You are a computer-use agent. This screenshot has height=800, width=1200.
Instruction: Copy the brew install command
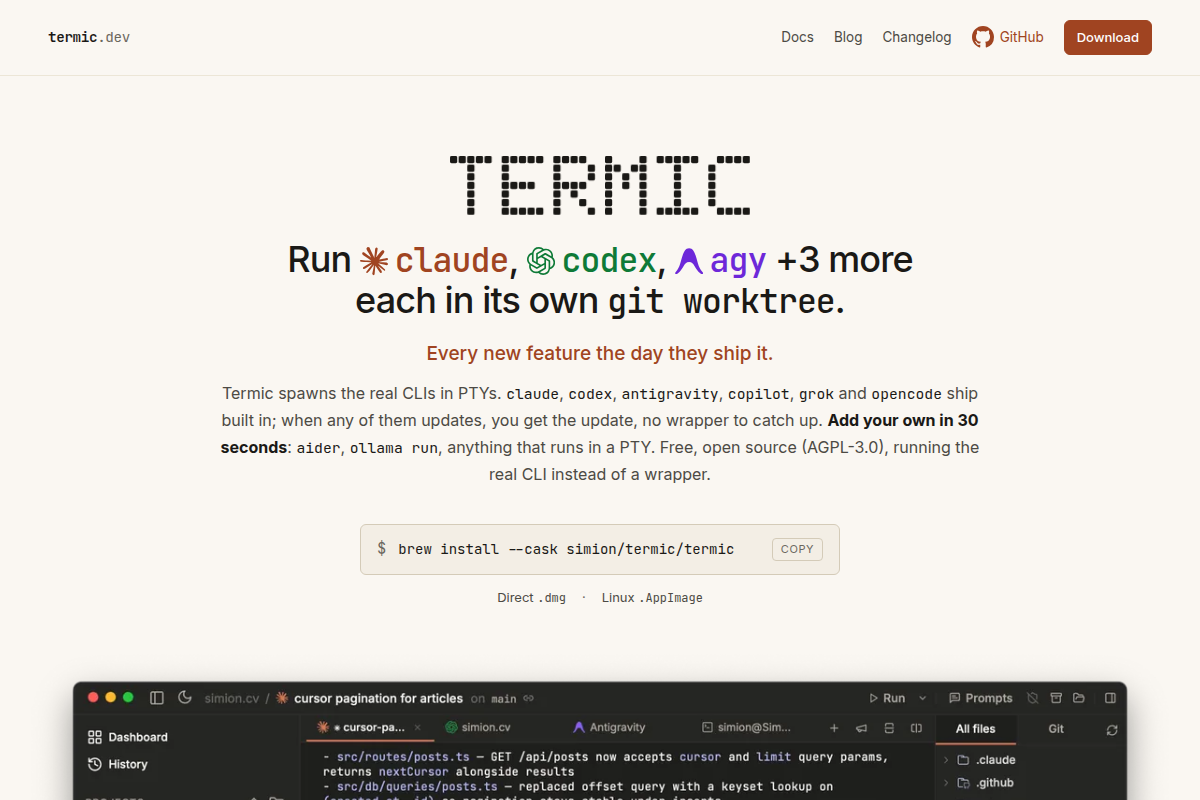(797, 549)
